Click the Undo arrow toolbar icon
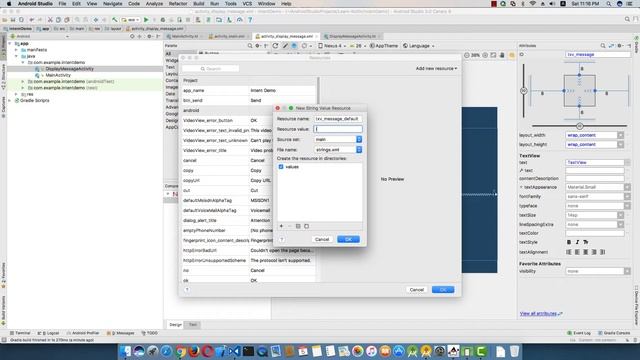Screen dimensions: 640x360 pyautogui.click(x=31, y=20)
